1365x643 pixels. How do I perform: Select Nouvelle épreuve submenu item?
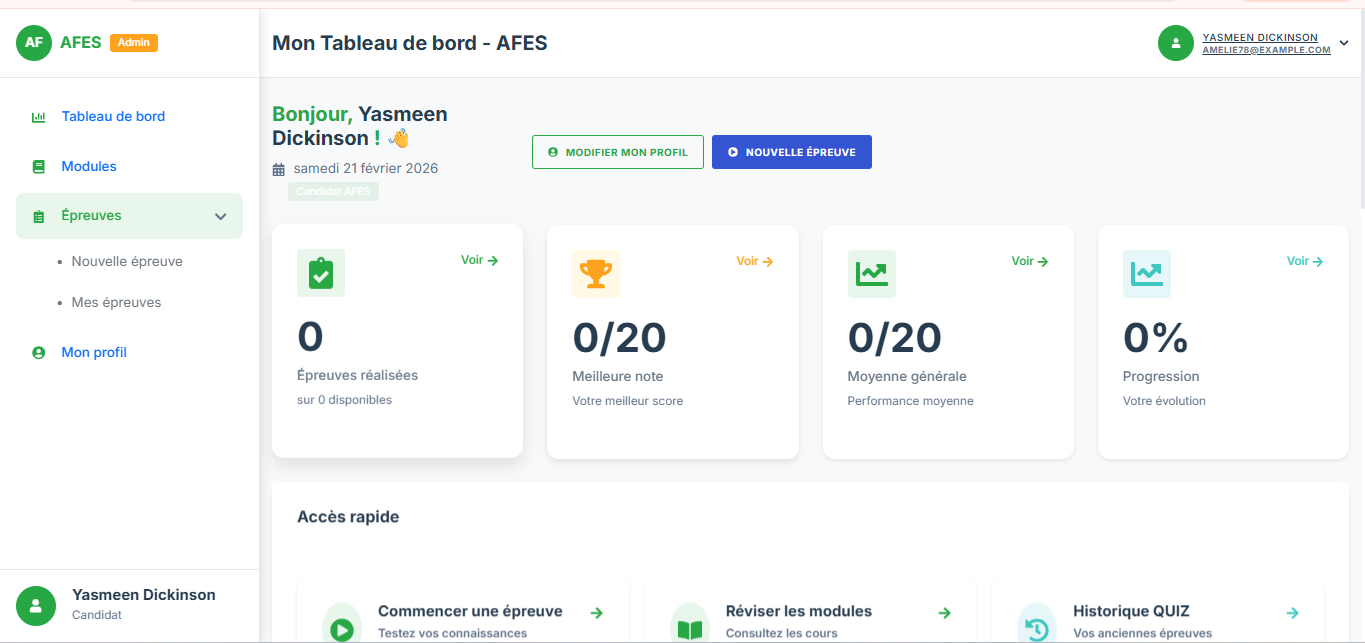(x=127, y=261)
